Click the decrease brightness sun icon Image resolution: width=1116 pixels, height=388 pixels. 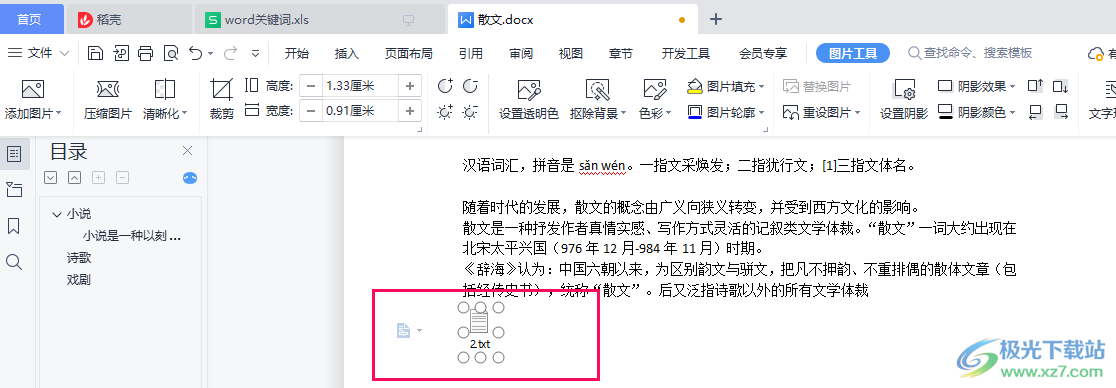(x=470, y=112)
